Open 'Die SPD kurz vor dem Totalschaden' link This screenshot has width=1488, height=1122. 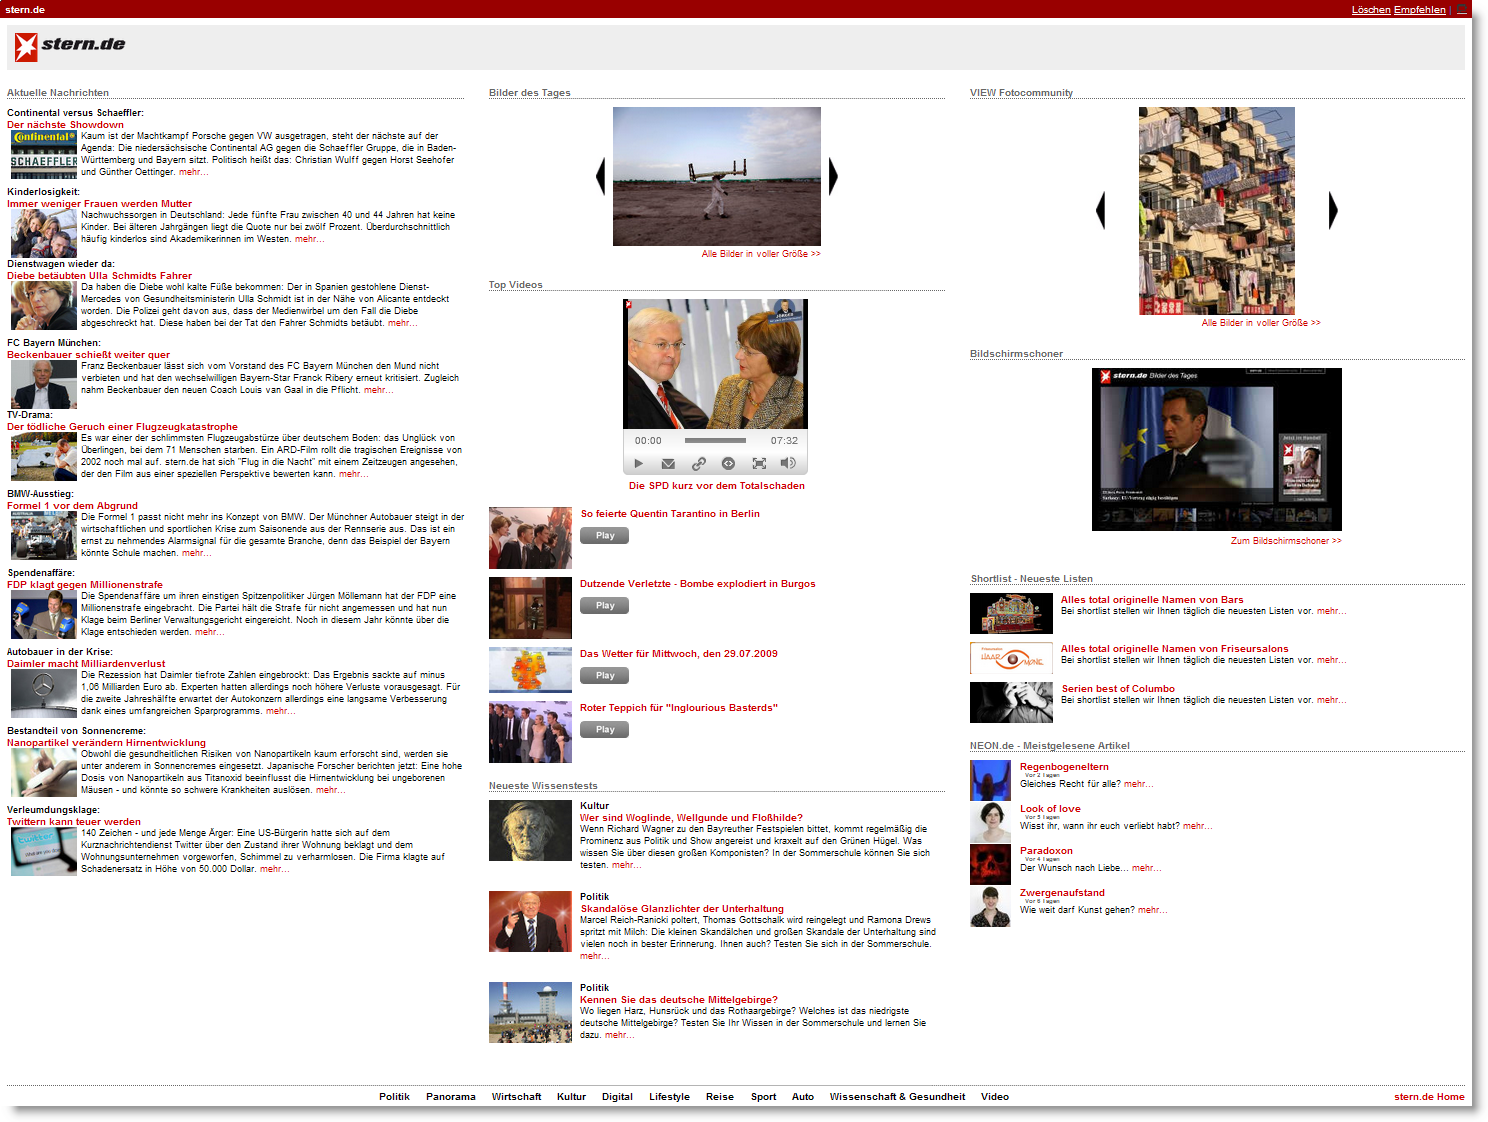[x=716, y=486]
